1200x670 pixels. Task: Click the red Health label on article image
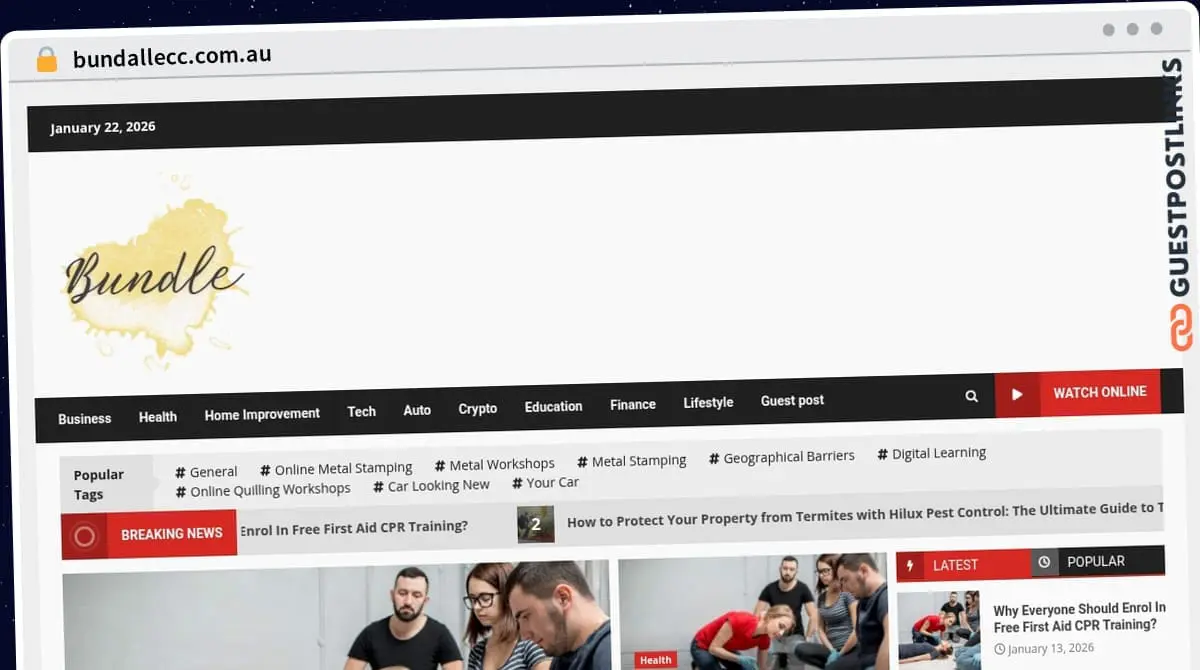pyautogui.click(x=655, y=660)
